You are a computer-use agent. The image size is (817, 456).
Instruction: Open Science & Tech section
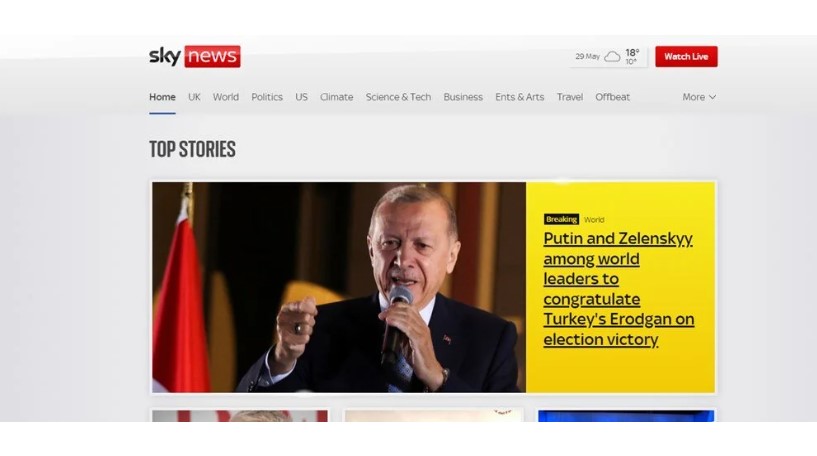[398, 97]
